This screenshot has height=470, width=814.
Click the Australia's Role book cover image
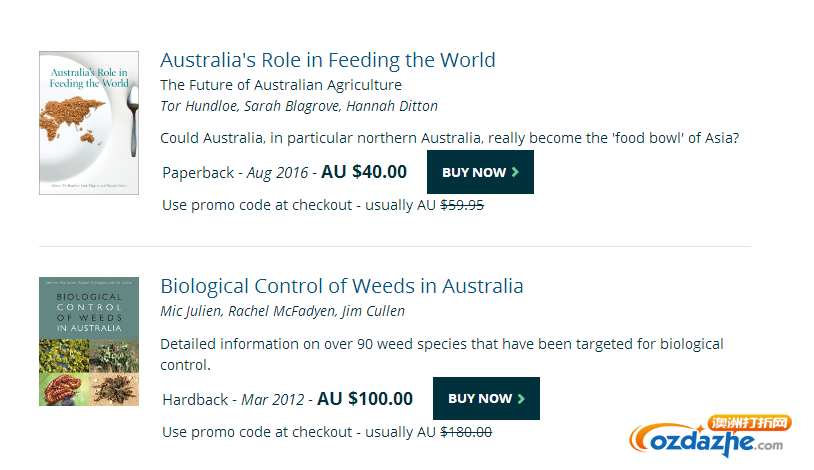tap(89, 123)
